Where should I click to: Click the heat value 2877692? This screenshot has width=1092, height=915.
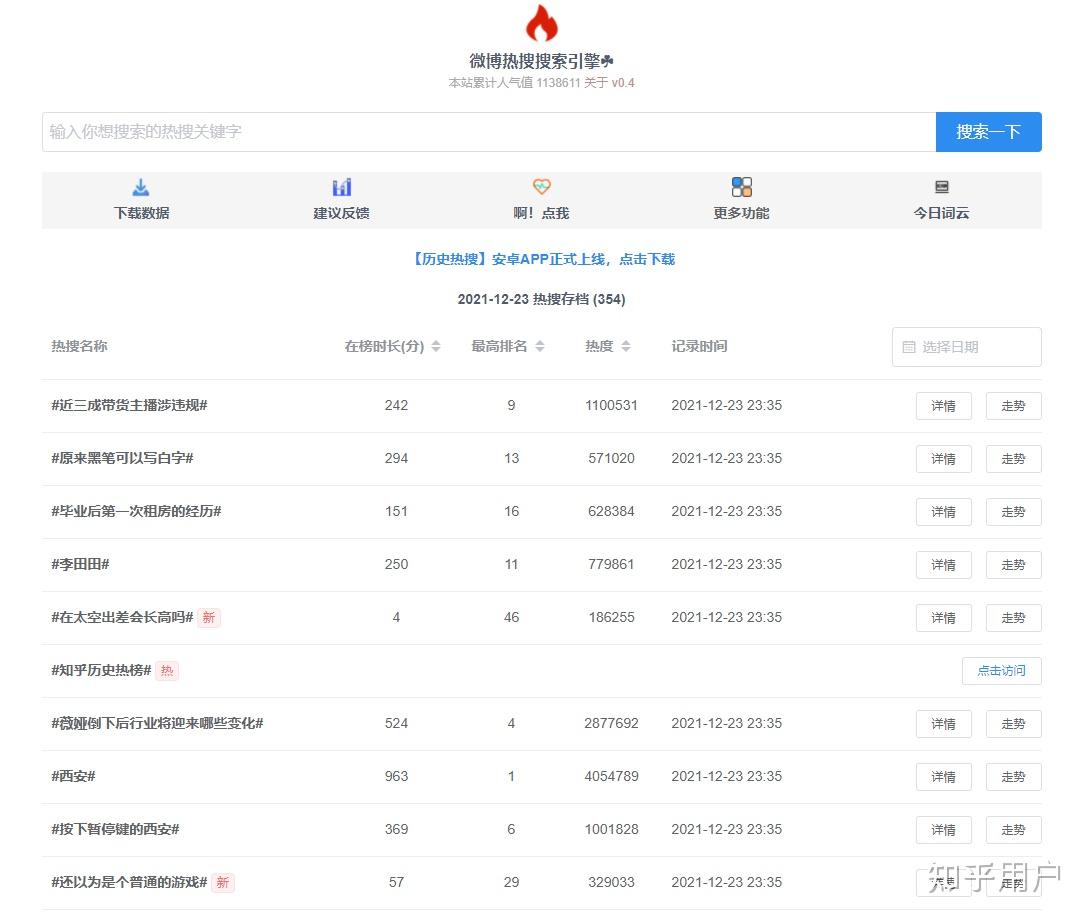coord(611,723)
